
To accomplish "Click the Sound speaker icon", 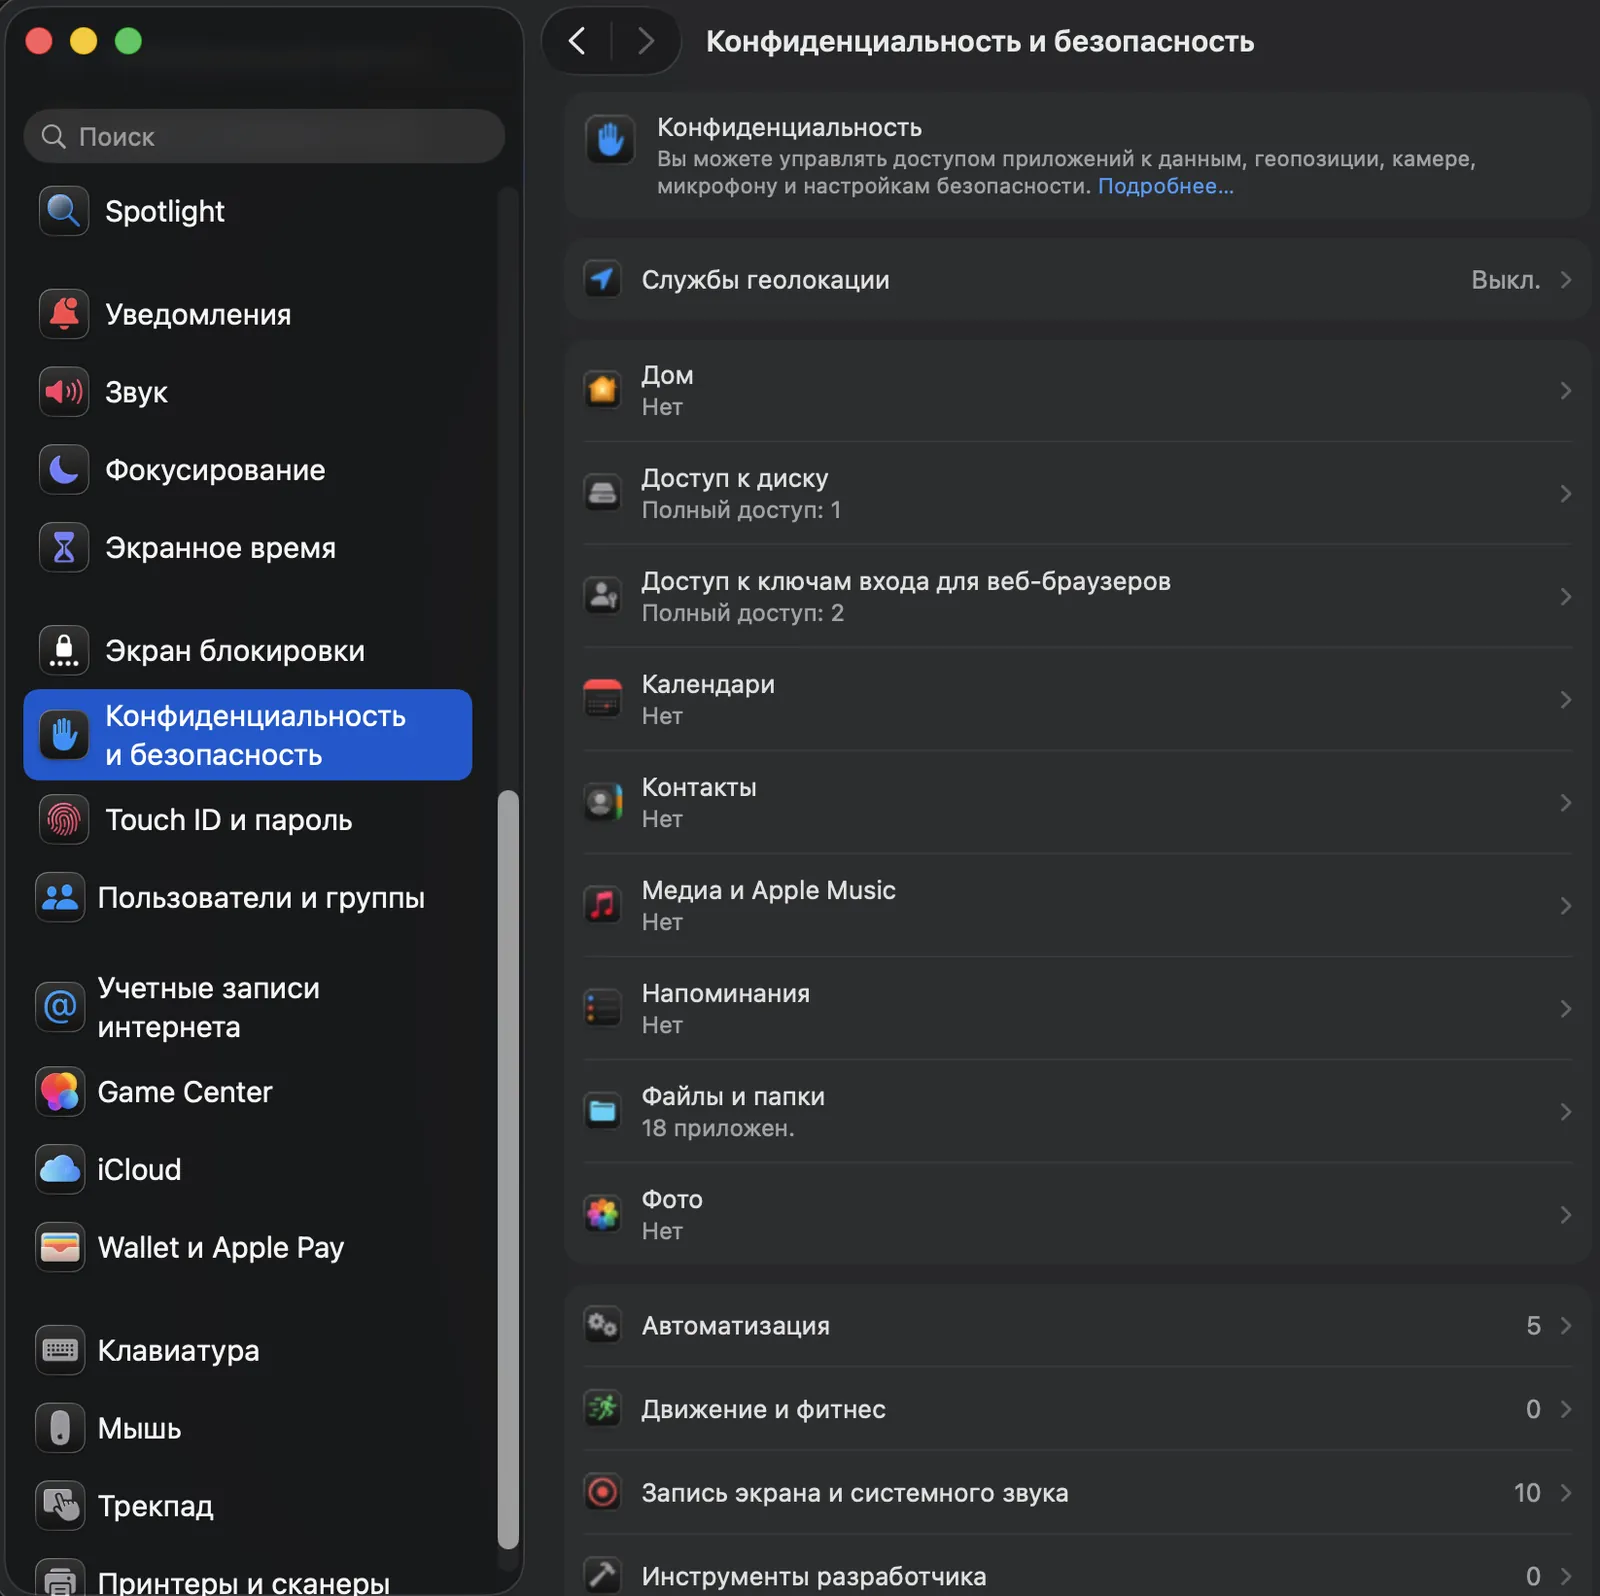I will tap(64, 392).
